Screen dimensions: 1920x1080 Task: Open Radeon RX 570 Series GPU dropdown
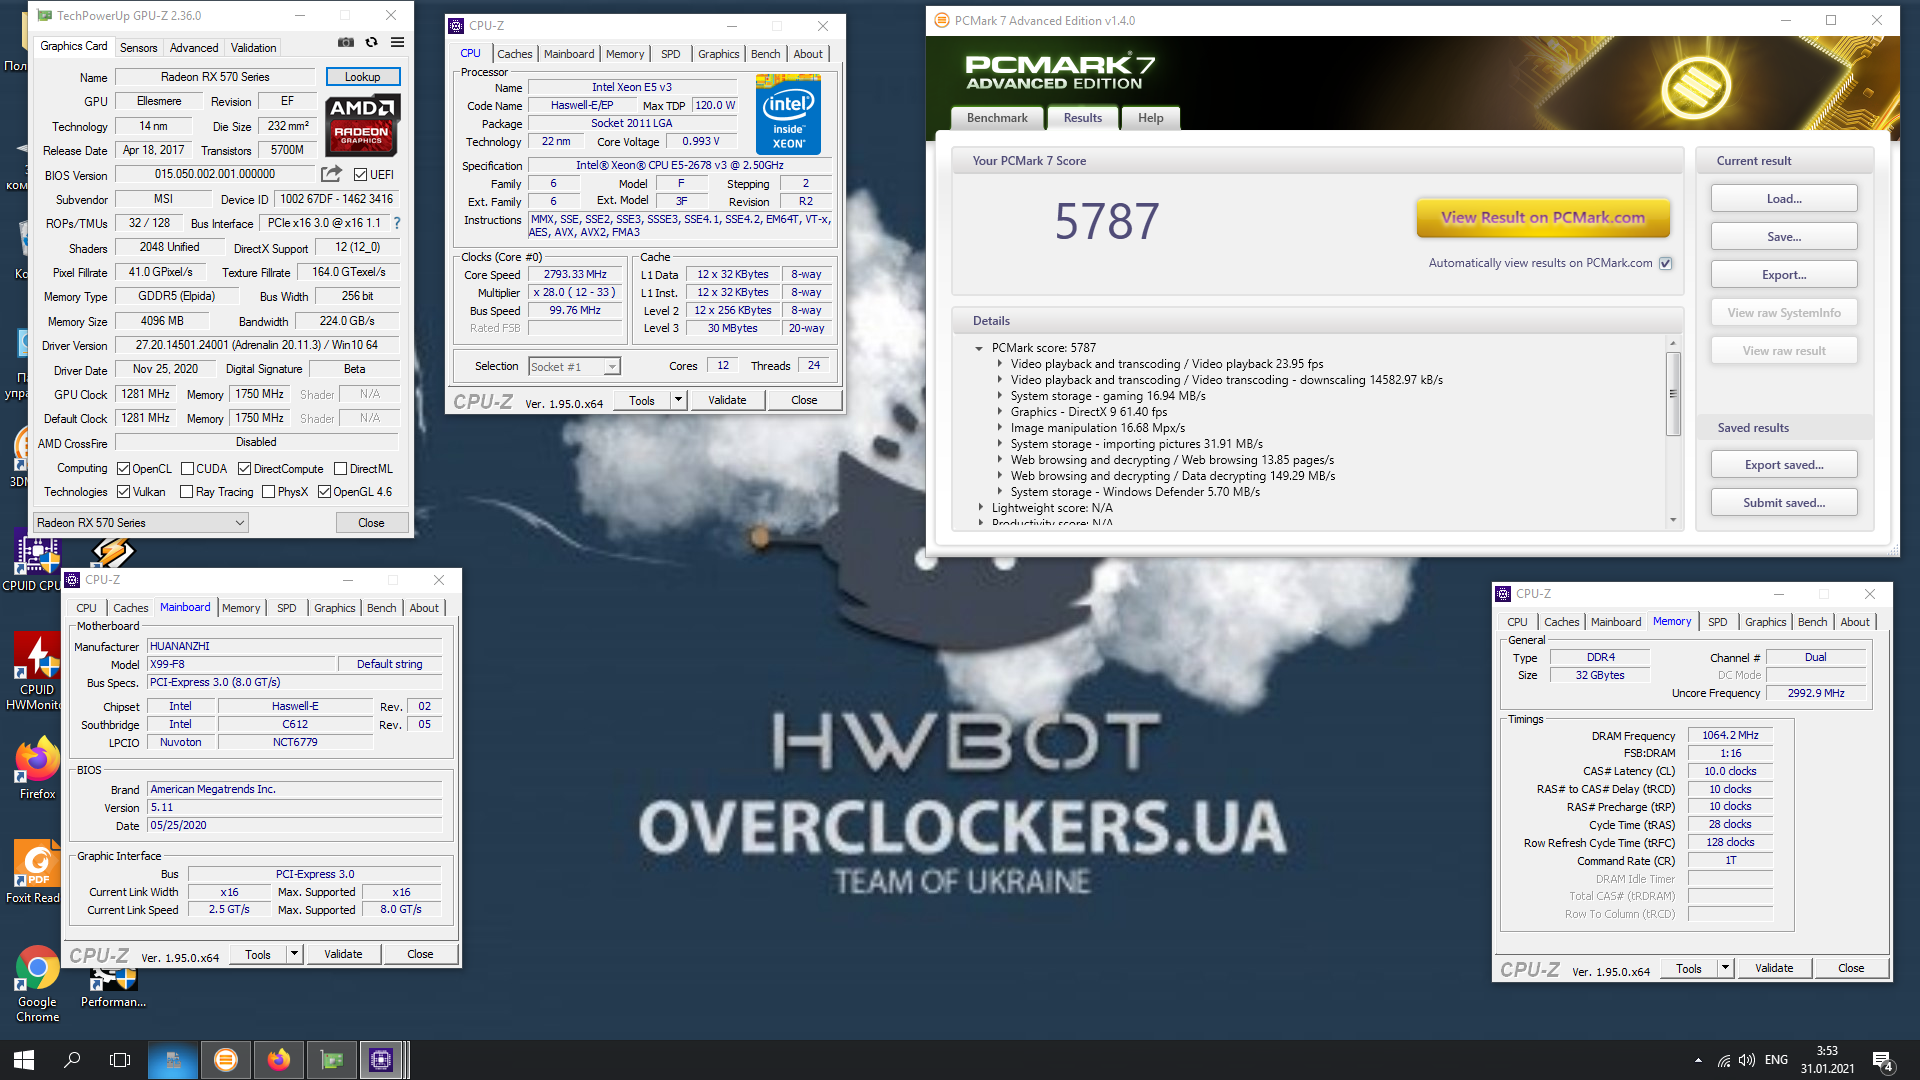pos(141,522)
